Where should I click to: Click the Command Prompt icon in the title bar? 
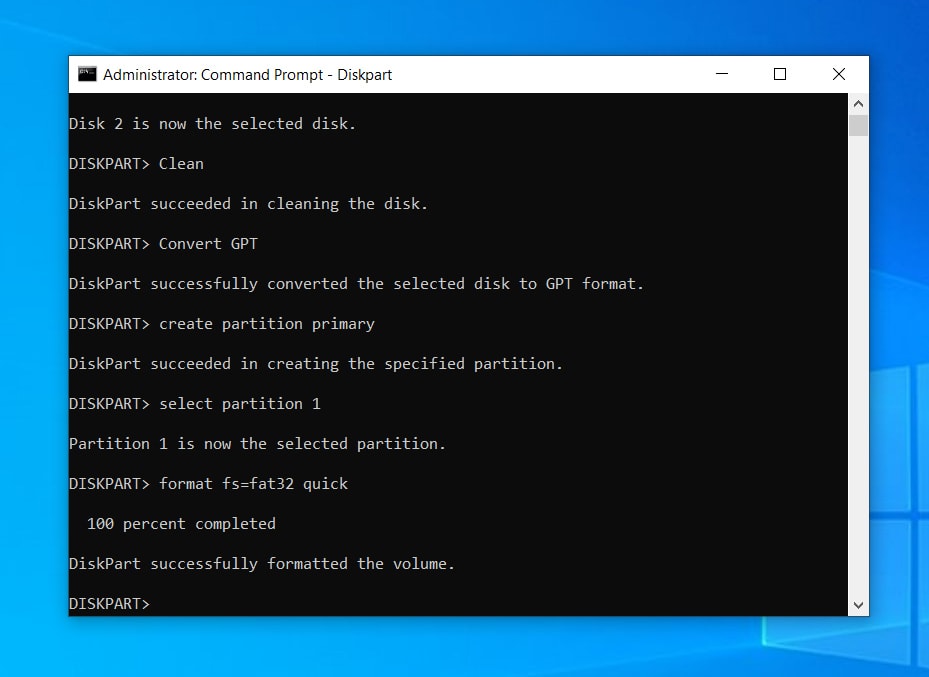86,74
